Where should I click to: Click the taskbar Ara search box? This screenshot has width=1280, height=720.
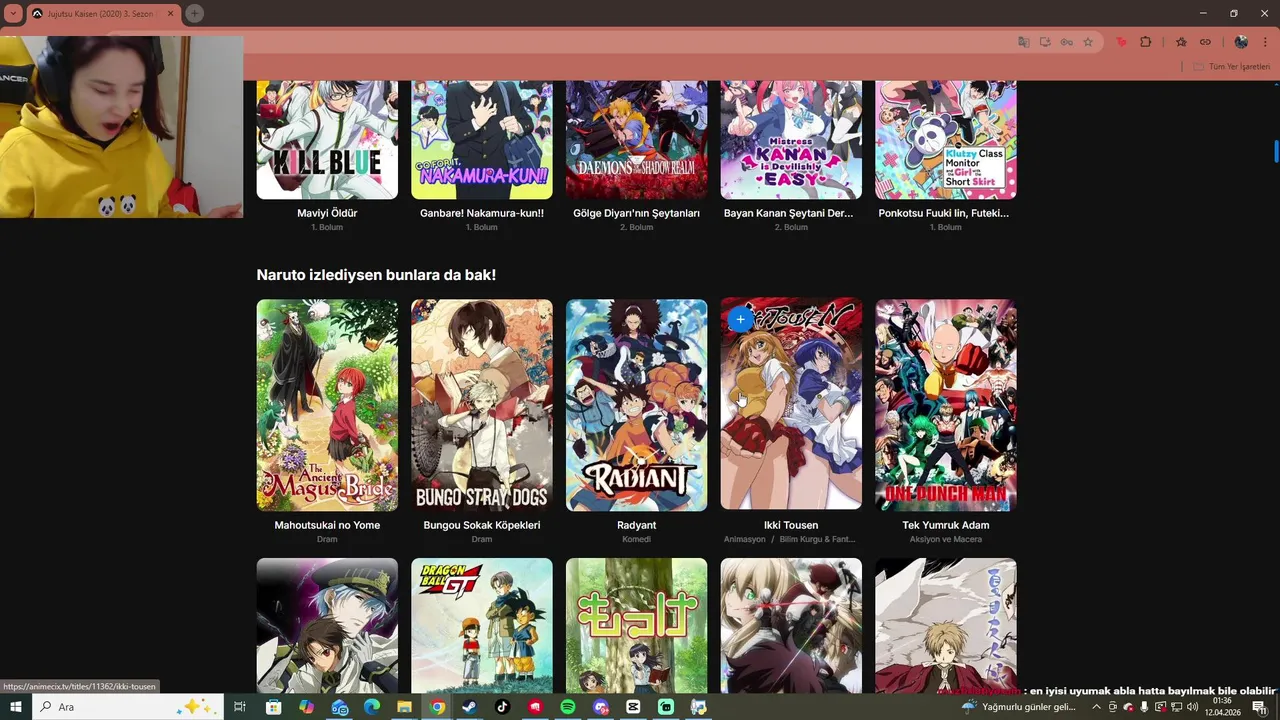128,707
